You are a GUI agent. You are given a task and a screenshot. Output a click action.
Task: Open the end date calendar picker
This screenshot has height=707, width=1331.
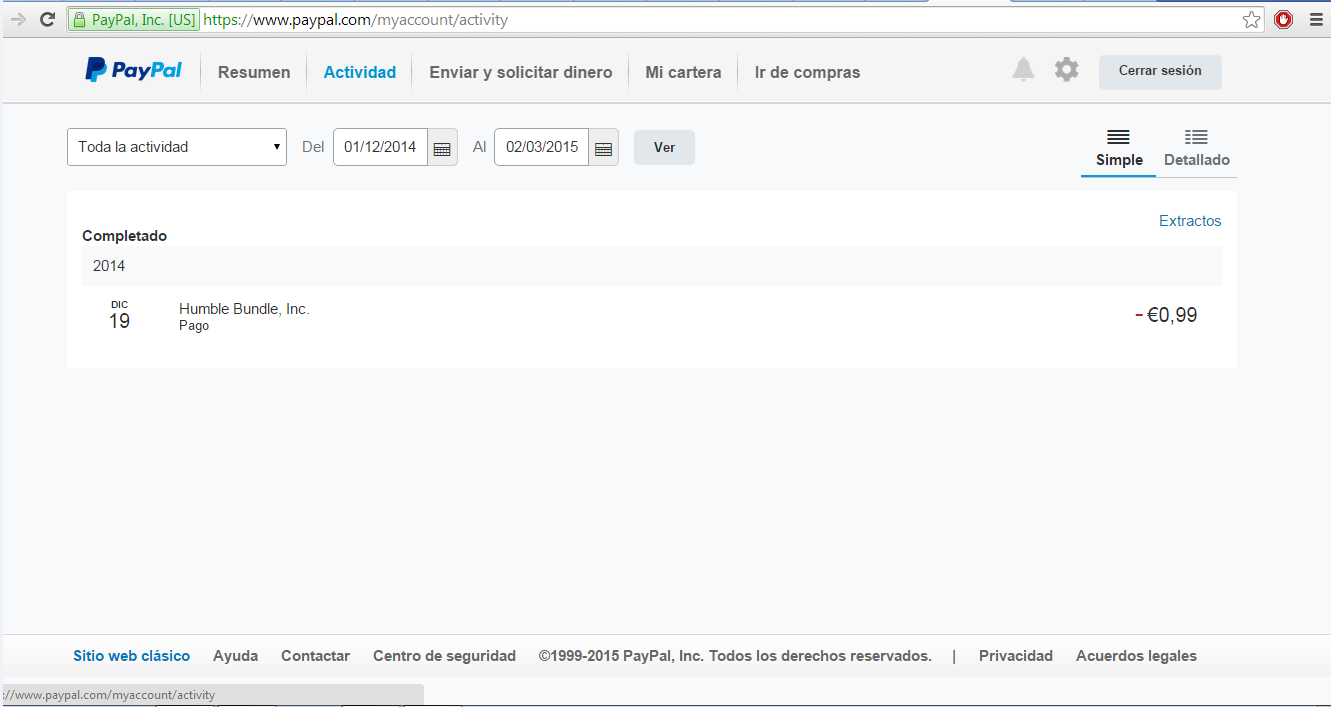tap(603, 148)
